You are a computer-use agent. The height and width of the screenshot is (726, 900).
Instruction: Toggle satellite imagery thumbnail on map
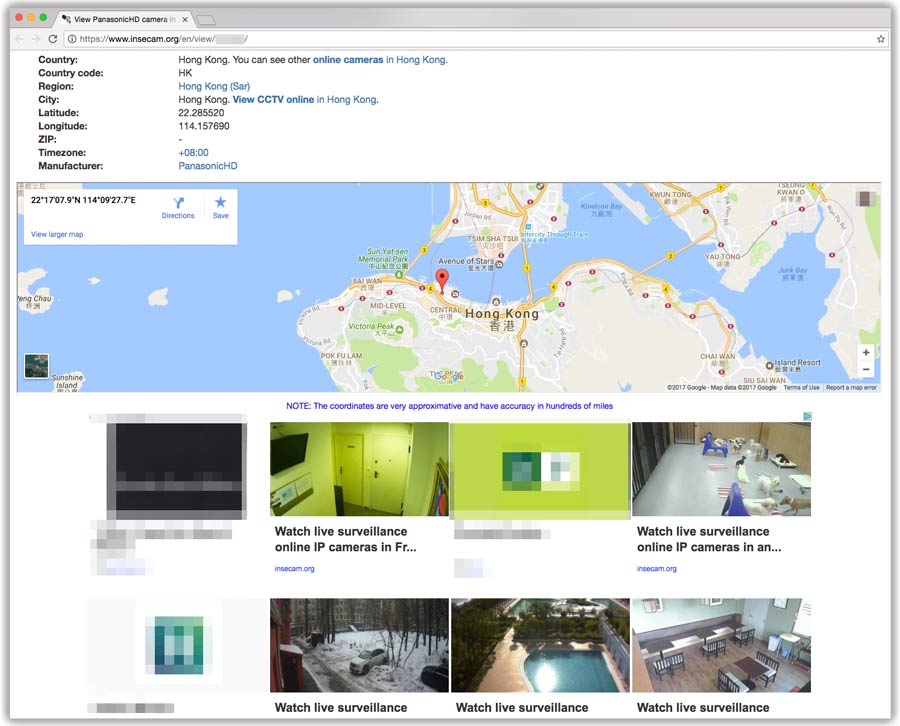36,366
